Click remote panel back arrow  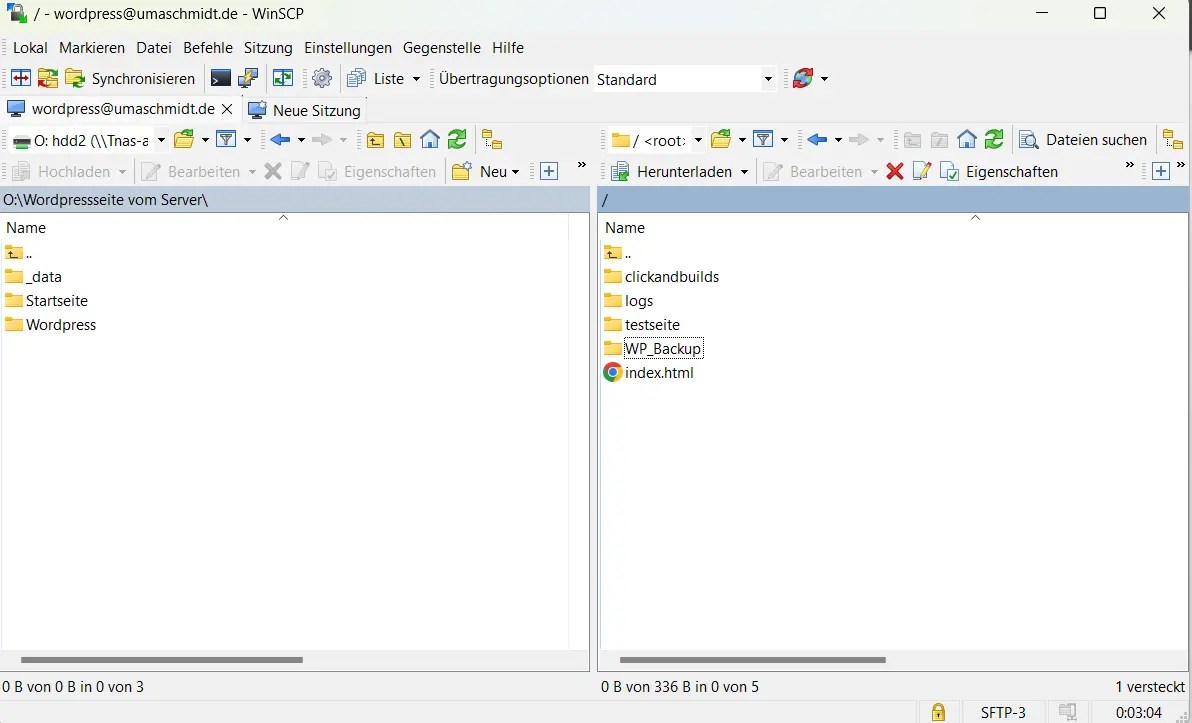(817, 140)
